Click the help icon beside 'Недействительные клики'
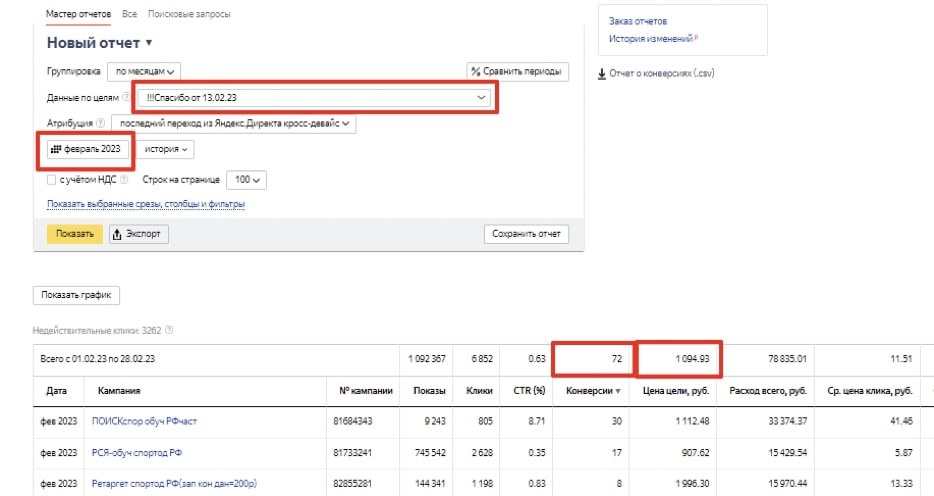The image size is (934, 496). [x=169, y=329]
